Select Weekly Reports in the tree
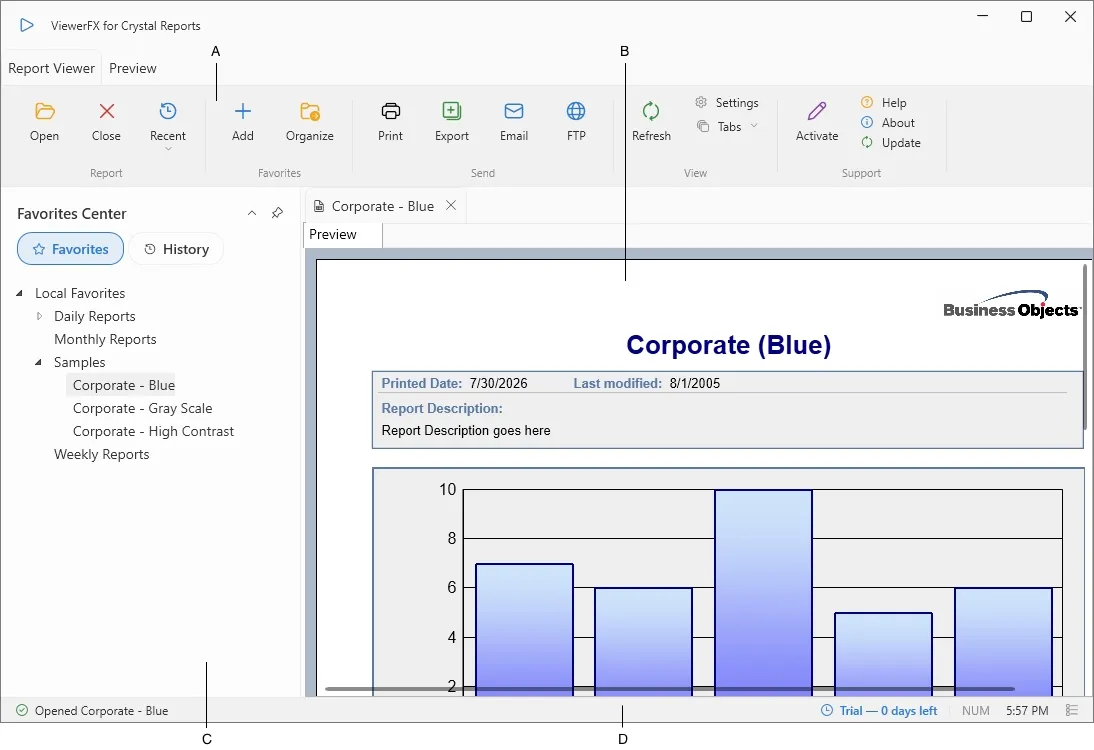1094x750 pixels. click(x=102, y=455)
